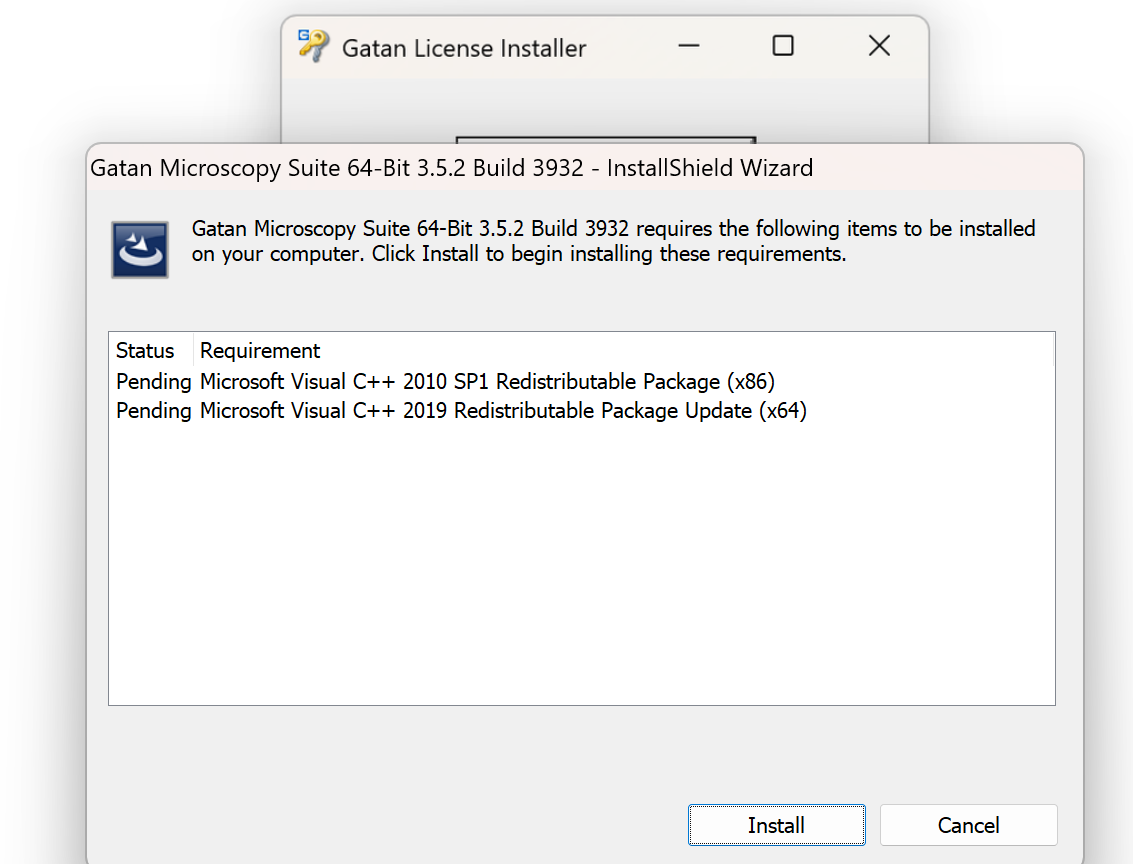This screenshot has height=864, width=1133.
Task: Click empty area inside the requirements list
Action: [580, 560]
